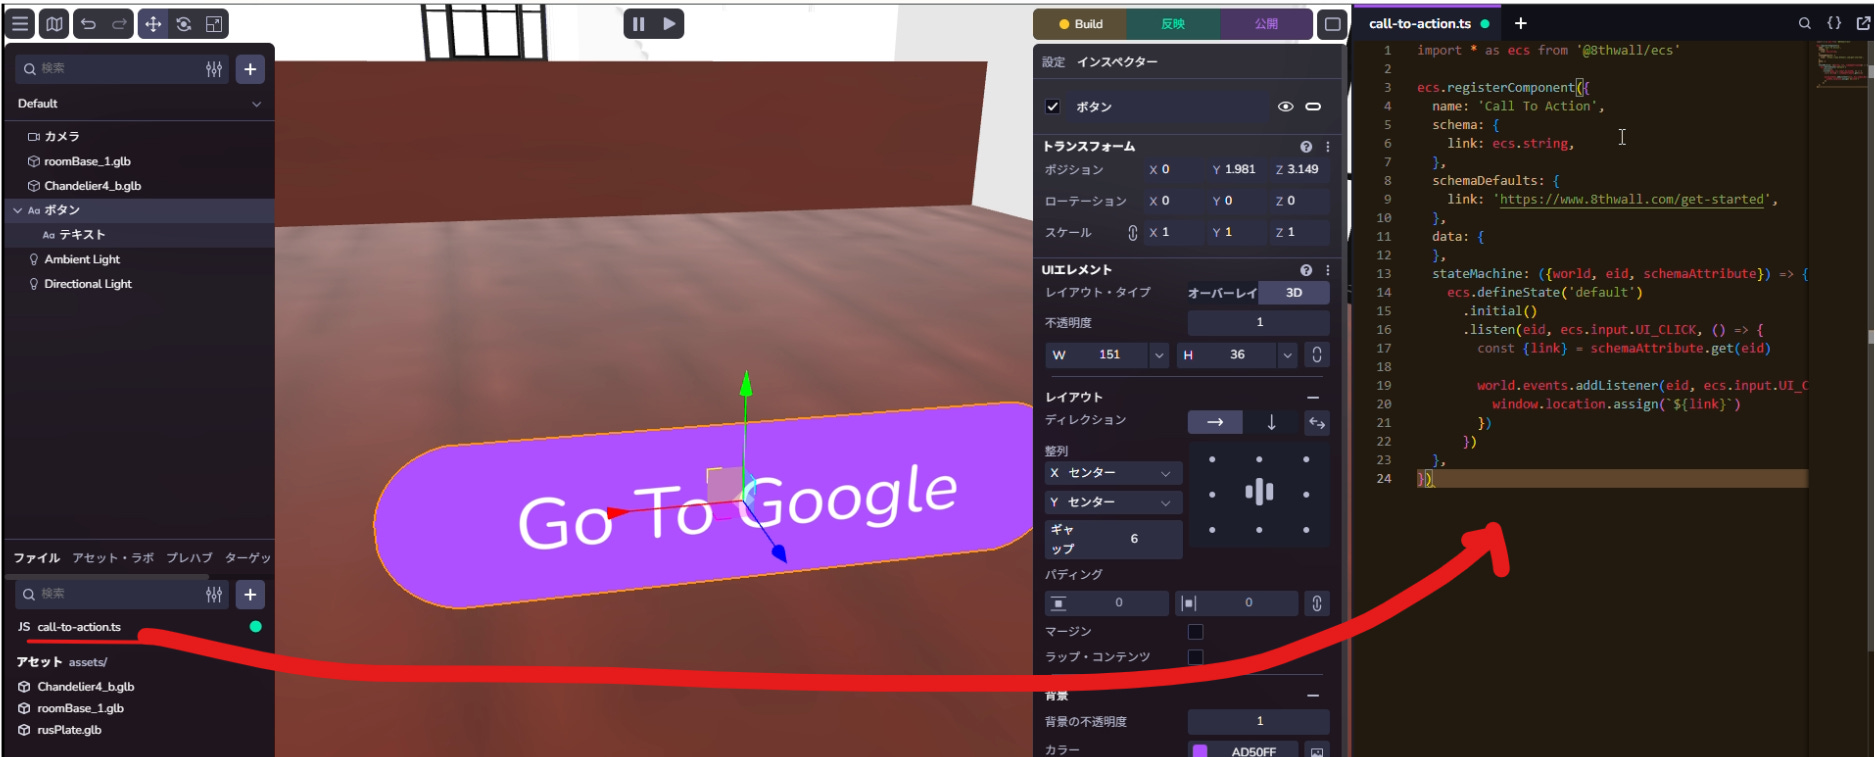This screenshot has width=1875, height=757.
Task: Enable the マージン checkbox
Action: (x=1195, y=632)
